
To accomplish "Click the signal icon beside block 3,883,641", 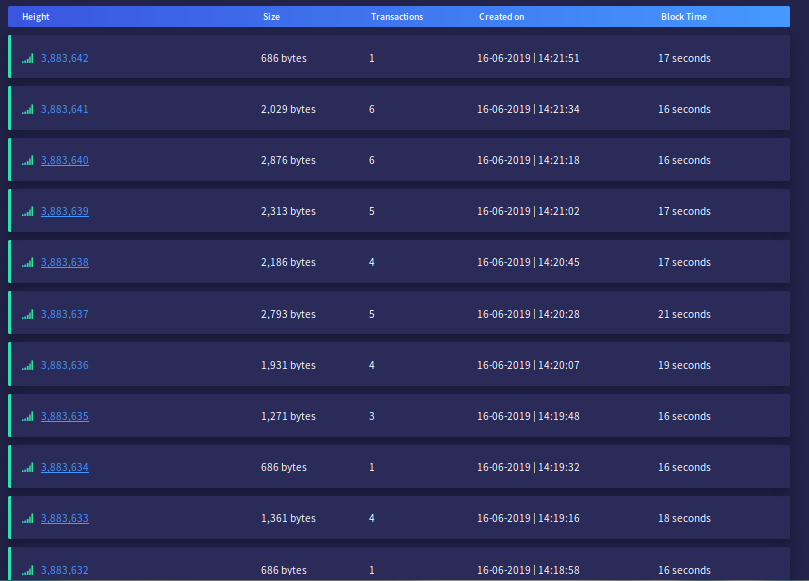I will [28, 109].
